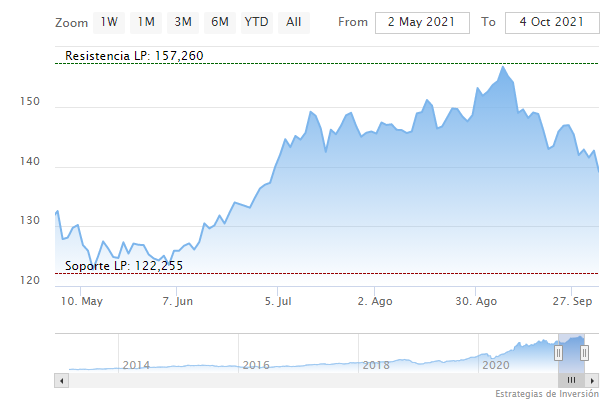The image size is (609, 406).
Task: Select the YTD zoom option
Action: pyautogui.click(x=256, y=22)
